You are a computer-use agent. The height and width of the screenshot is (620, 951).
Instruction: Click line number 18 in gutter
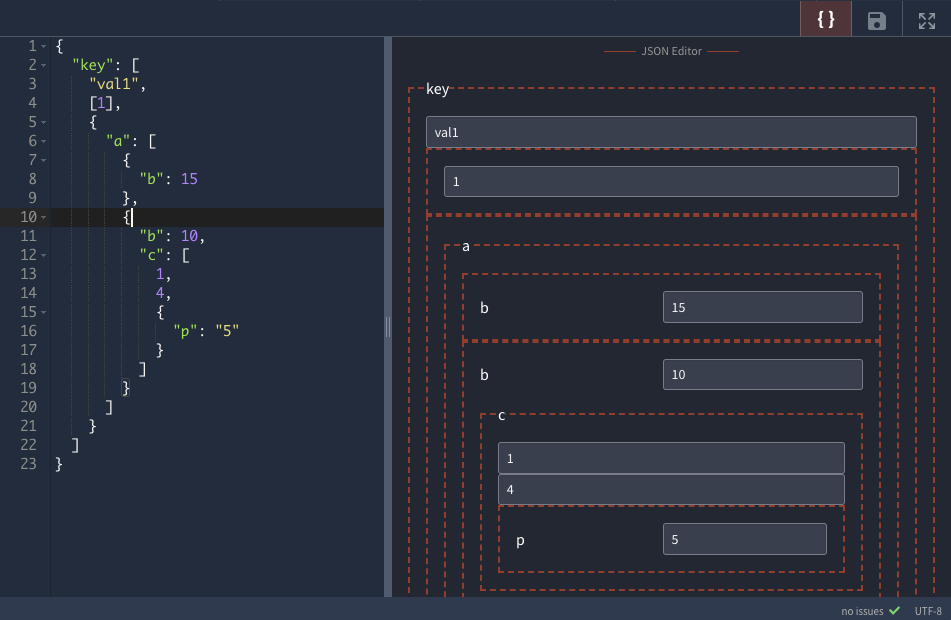(29, 369)
